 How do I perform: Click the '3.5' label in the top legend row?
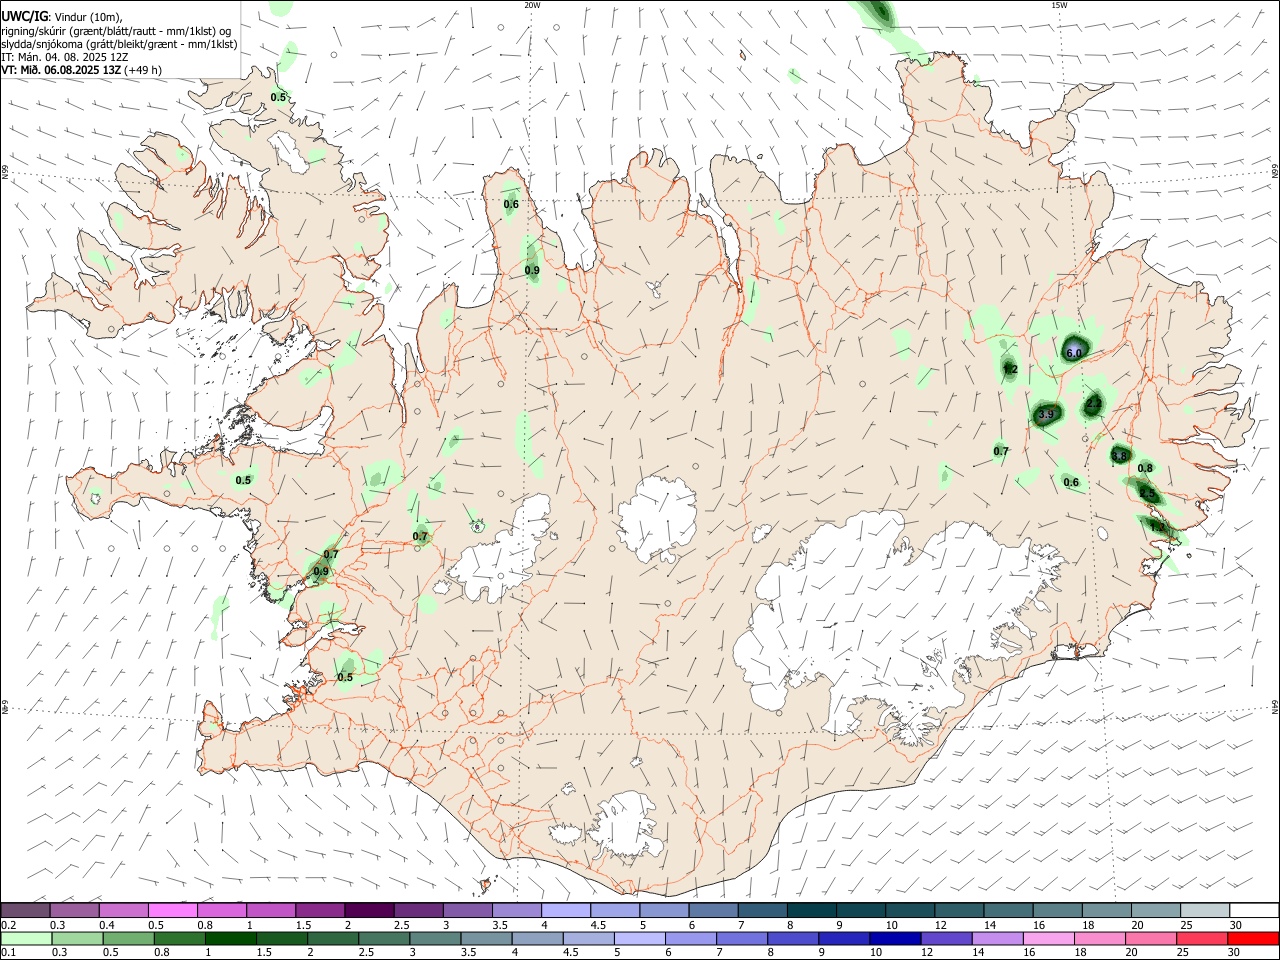(499, 925)
